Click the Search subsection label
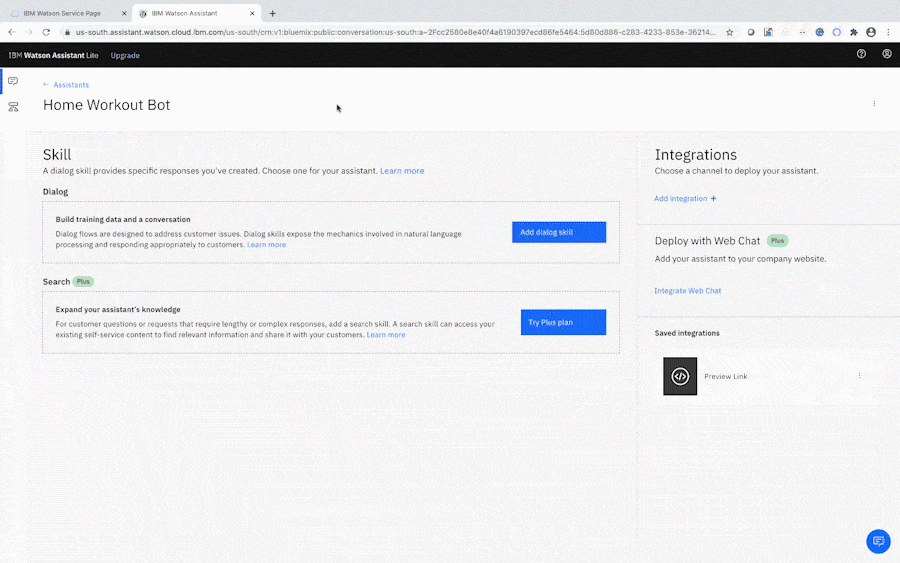 (56, 282)
